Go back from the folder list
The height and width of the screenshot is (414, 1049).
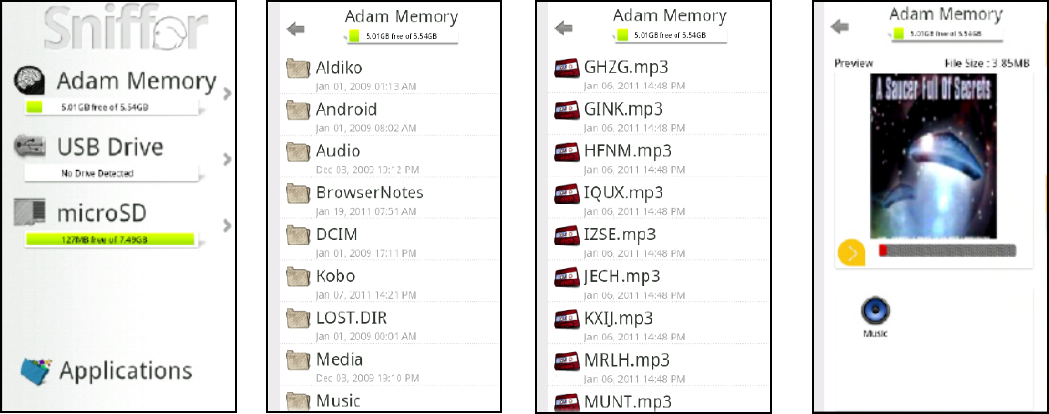295,28
